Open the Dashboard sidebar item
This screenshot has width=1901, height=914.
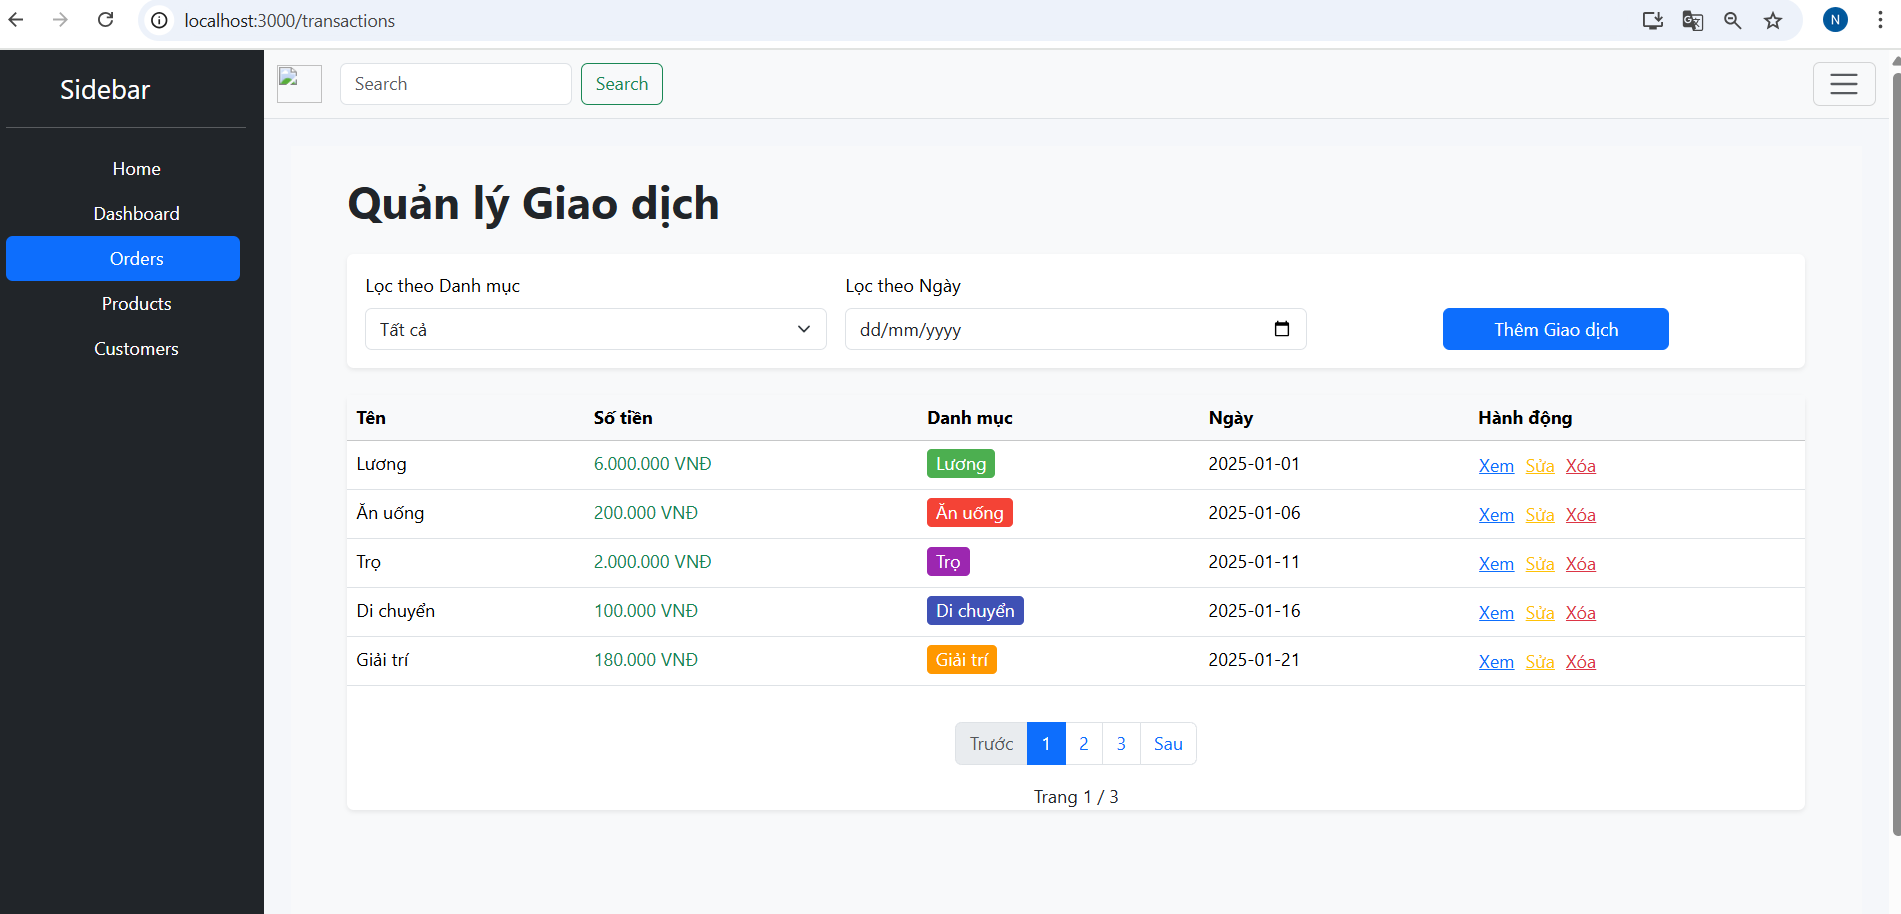click(x=136, y=214)
